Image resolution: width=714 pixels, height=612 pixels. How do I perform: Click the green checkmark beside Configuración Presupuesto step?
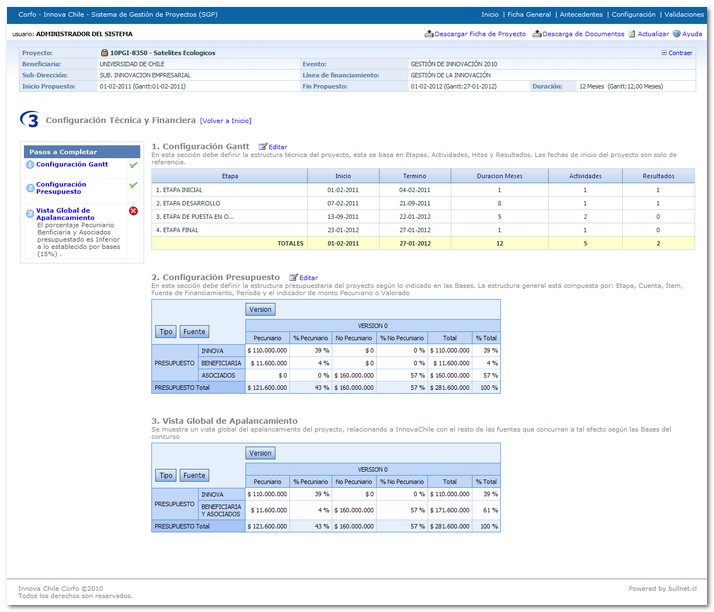pos(133,185)
